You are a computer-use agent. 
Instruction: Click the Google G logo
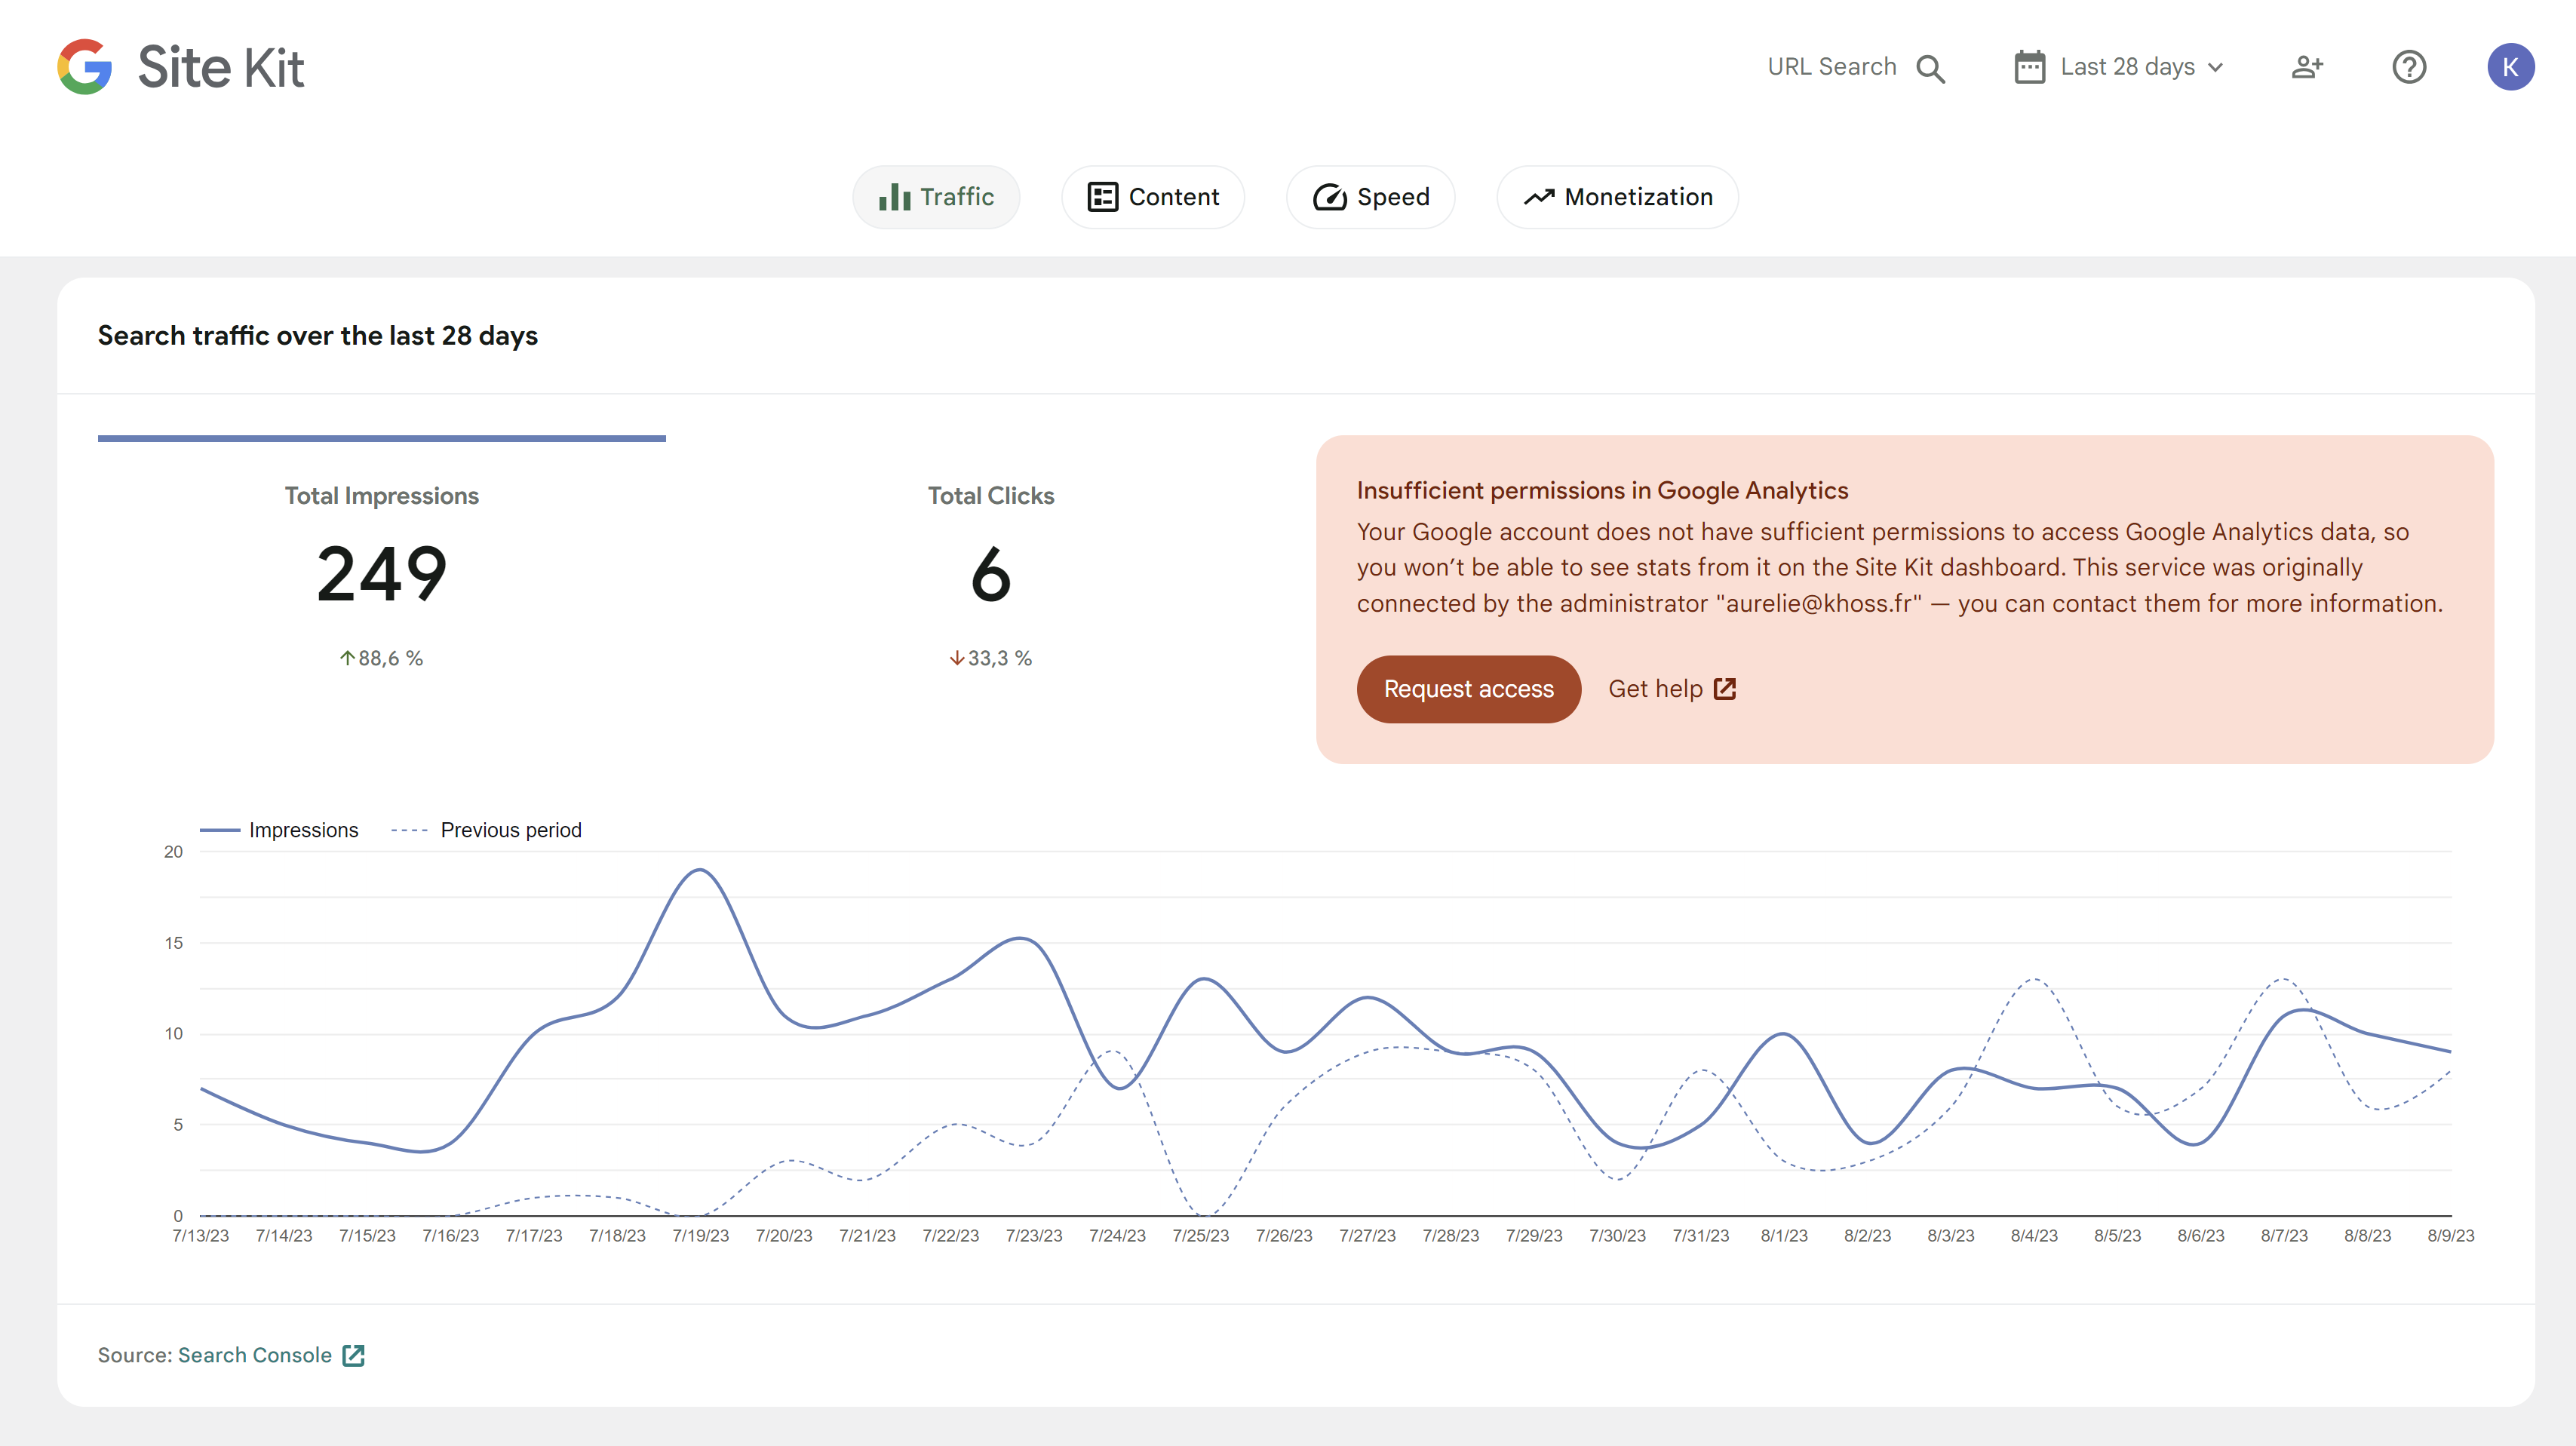[x=84, y=67]
